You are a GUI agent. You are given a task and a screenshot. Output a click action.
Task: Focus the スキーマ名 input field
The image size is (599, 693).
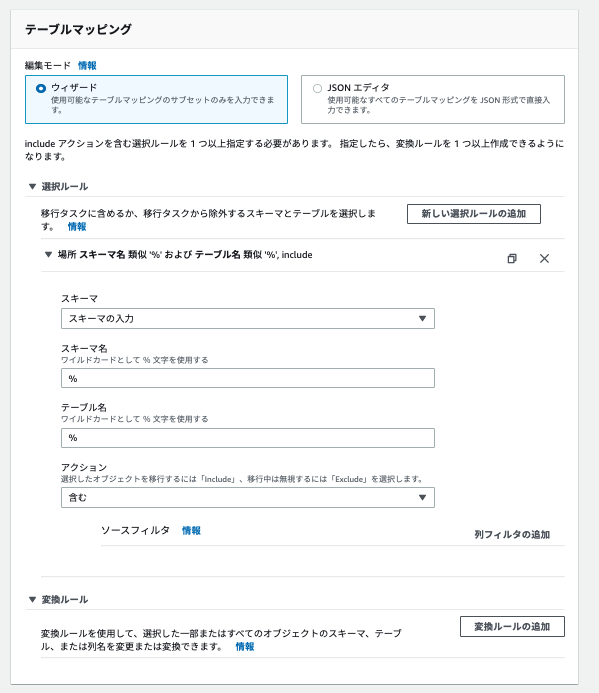point(248,378)
